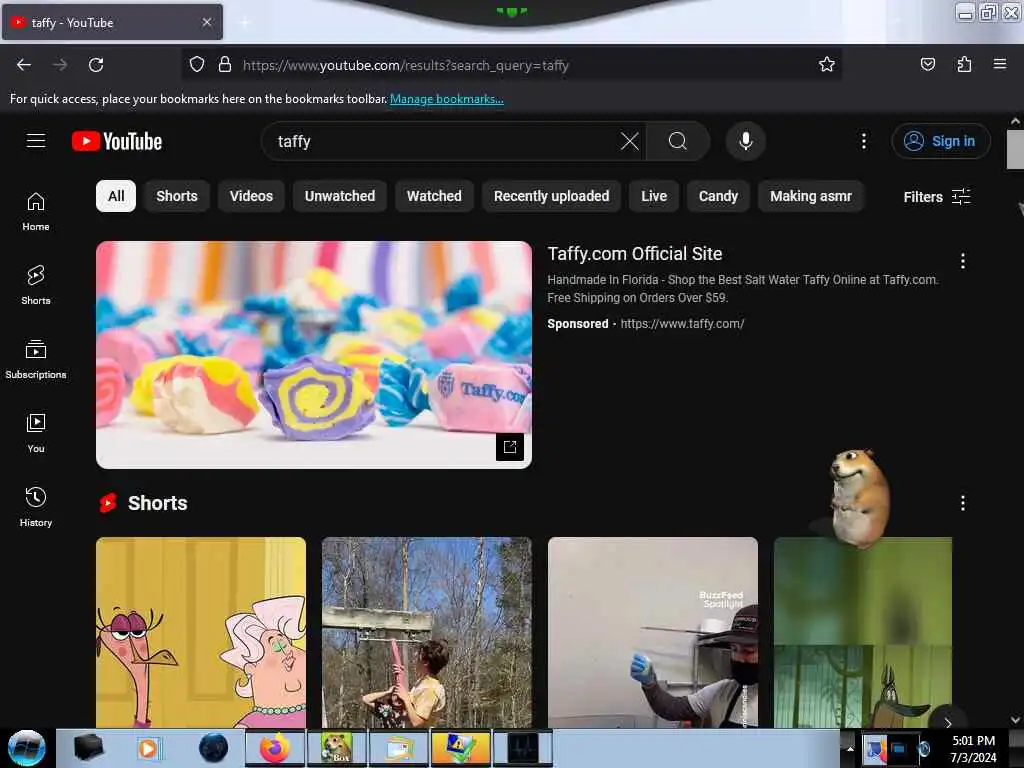Click the scrollbar down arrow

pos(1015,720)
